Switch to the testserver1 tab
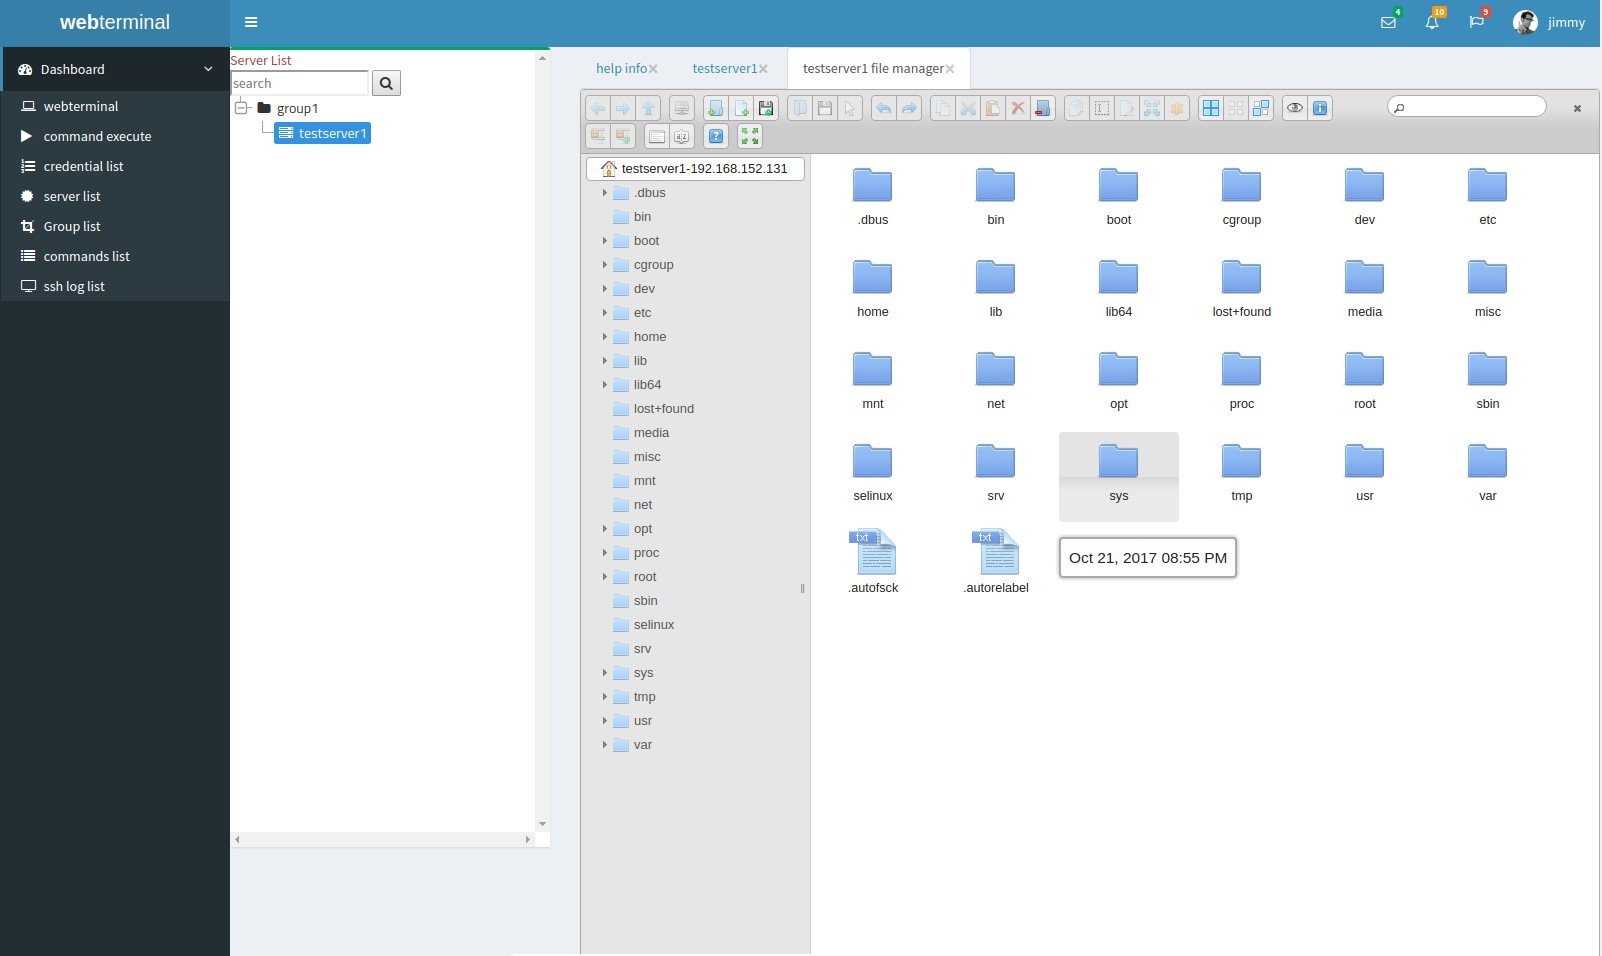 pyautogui.click(x=724, y=68)
